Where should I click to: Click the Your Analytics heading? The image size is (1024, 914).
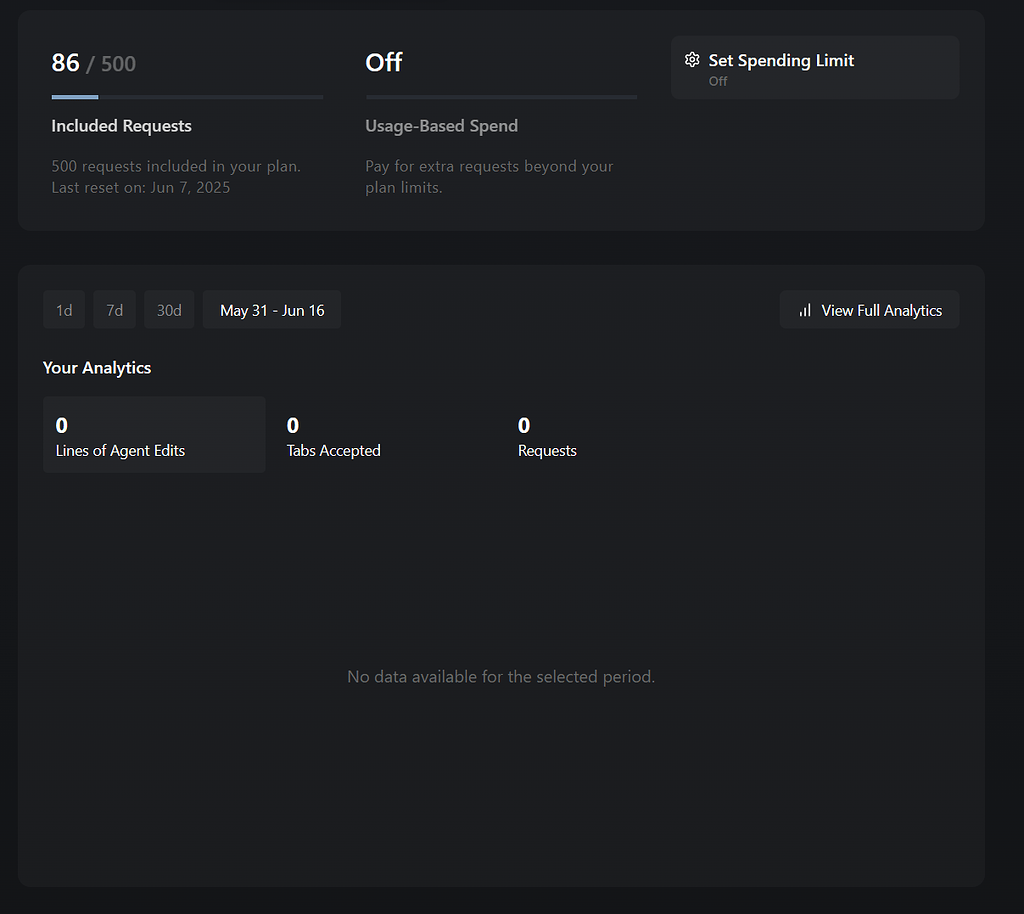pyautogui.click(x=97, y=367)
